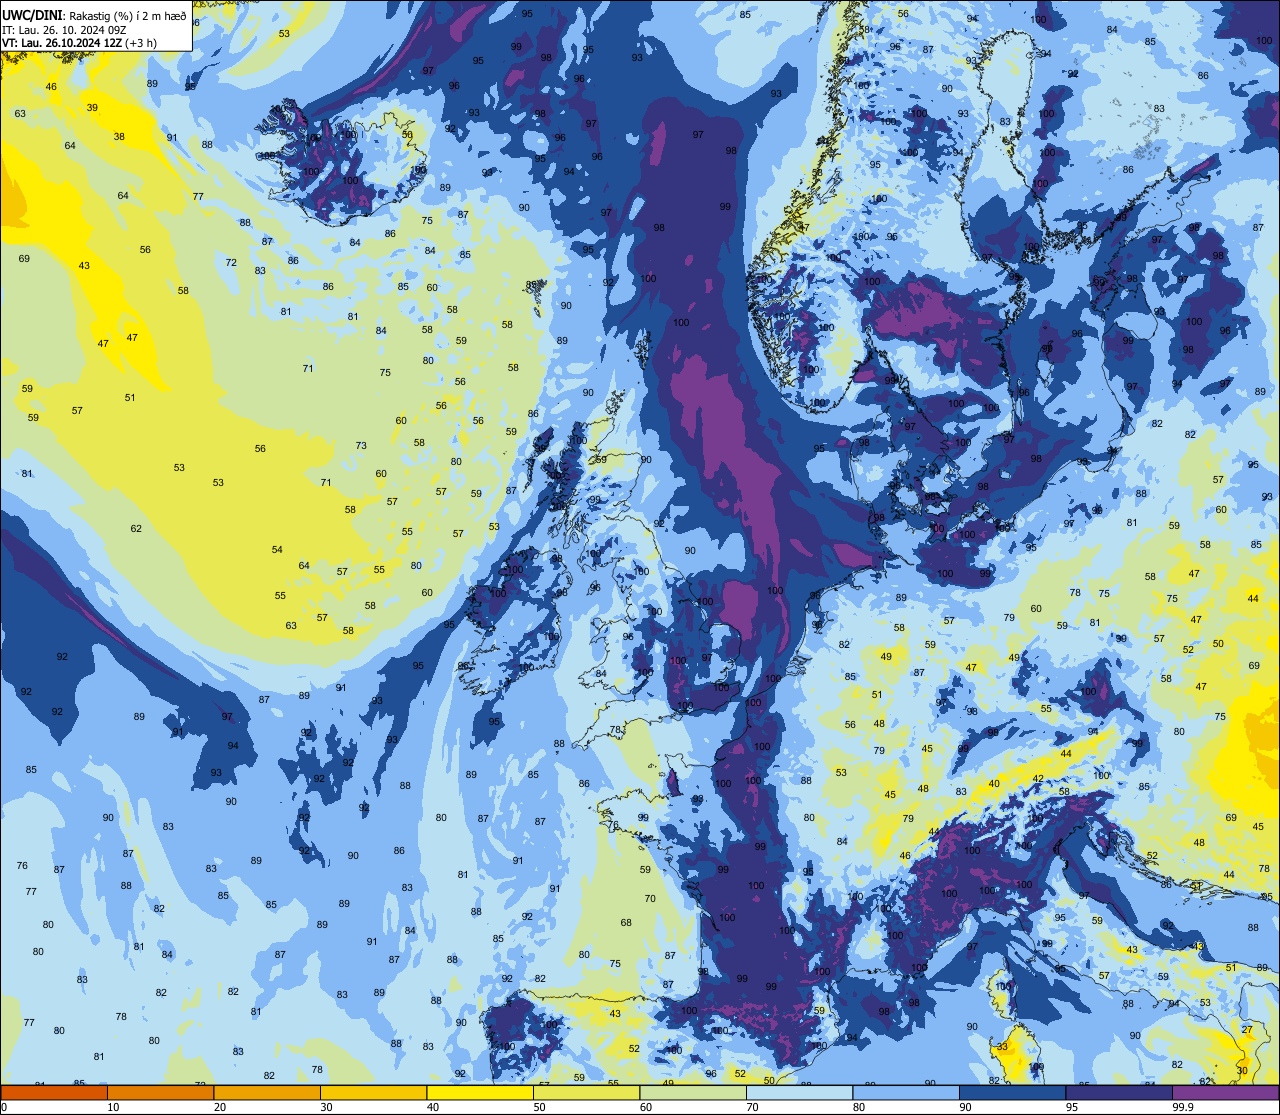This screenshot has width=1280, height=1115.
Task: Click the map humidity value '39'
Action: [x=92, y=107]
